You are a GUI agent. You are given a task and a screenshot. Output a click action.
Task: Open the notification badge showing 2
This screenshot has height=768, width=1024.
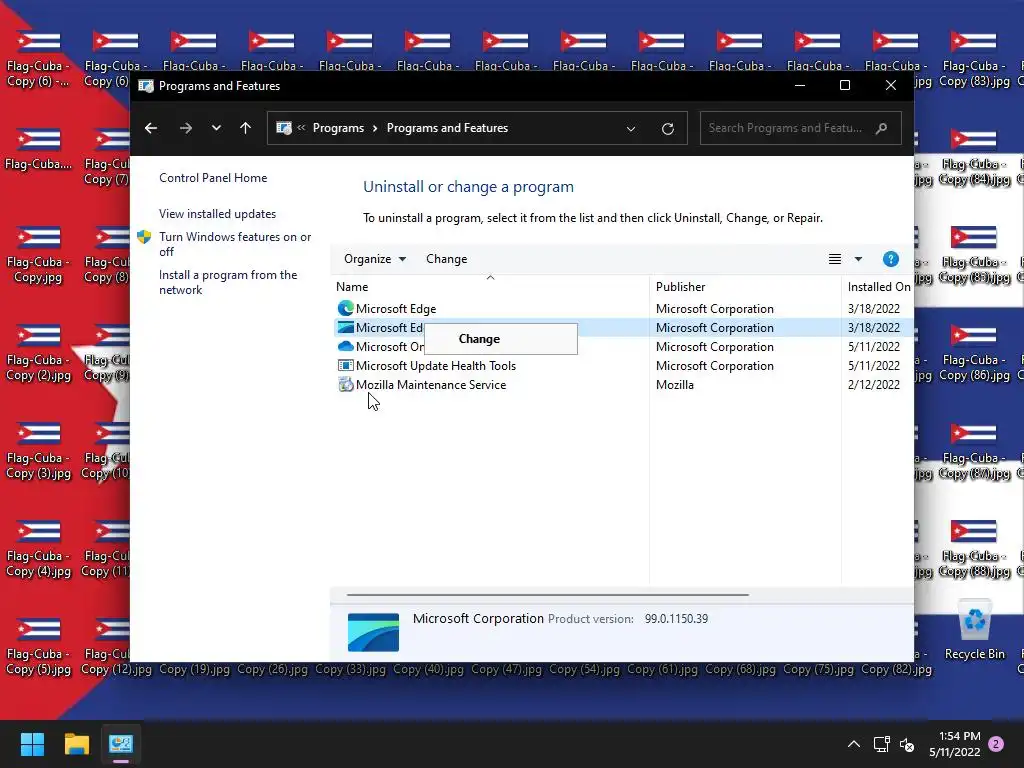(x=996, y=744)
